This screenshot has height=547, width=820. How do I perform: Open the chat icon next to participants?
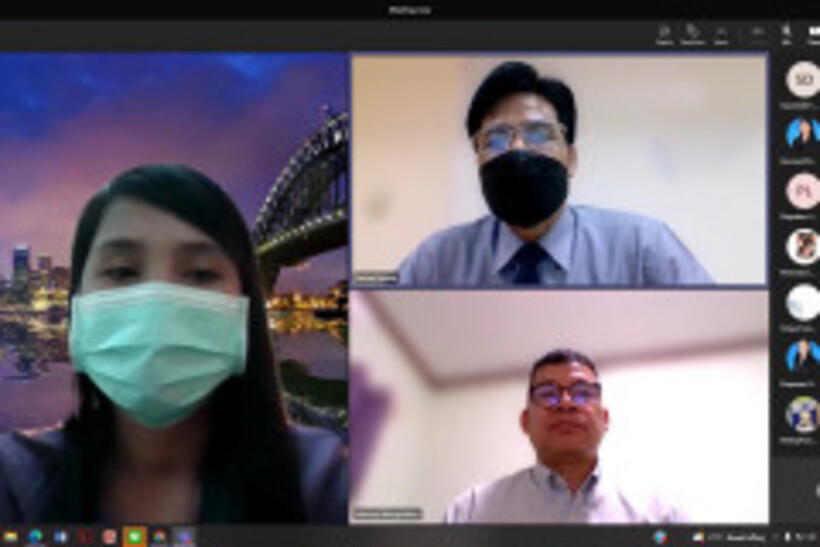click(692, 35)
